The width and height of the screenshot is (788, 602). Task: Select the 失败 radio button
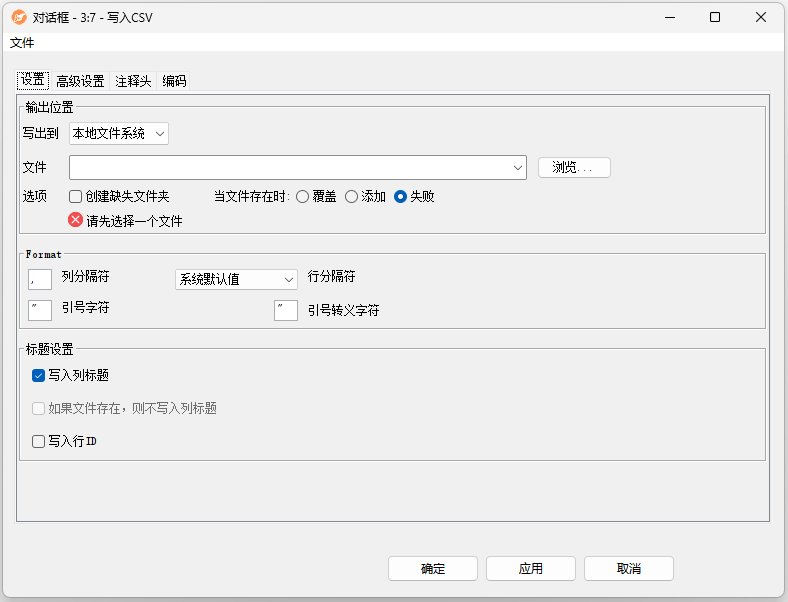pyautogui.click(x=400, y=197)
